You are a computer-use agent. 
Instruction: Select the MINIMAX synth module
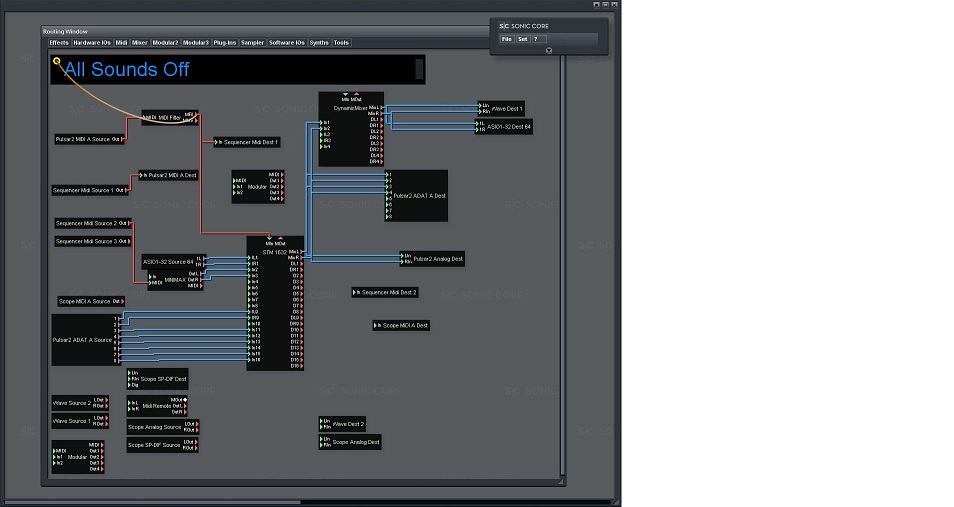pyautogui.click(x=176, y=280)
